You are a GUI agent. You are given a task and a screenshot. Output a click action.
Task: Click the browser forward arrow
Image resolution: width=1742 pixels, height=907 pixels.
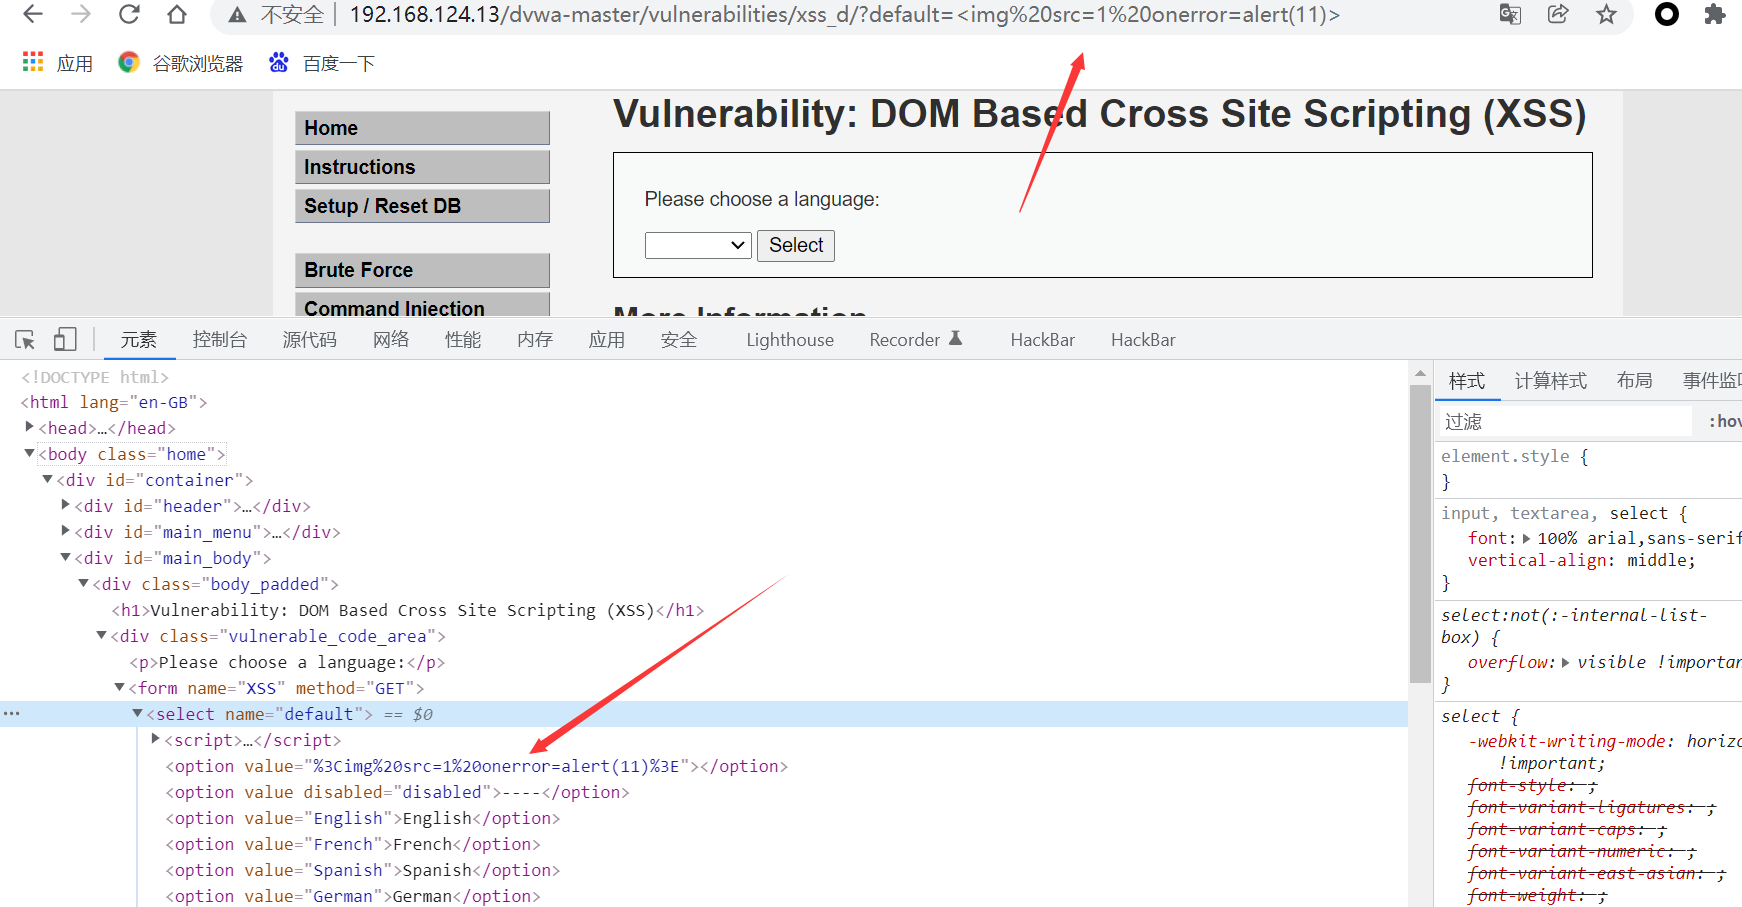(x=81, y=14)
